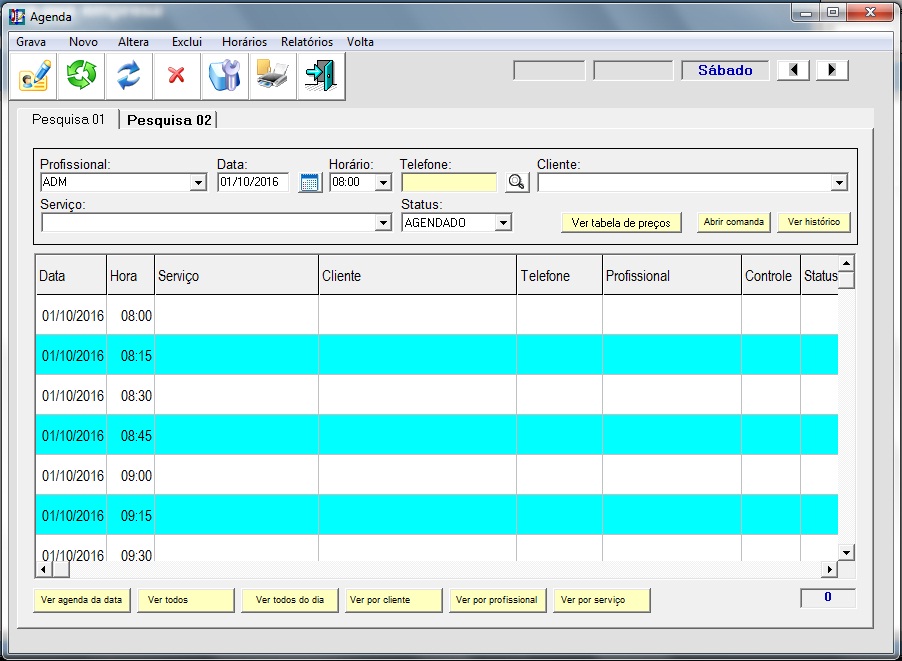The width and height of the screenshot is (902, 661).
Task: Open the calendar date picker icon
Action: [310, 182]
